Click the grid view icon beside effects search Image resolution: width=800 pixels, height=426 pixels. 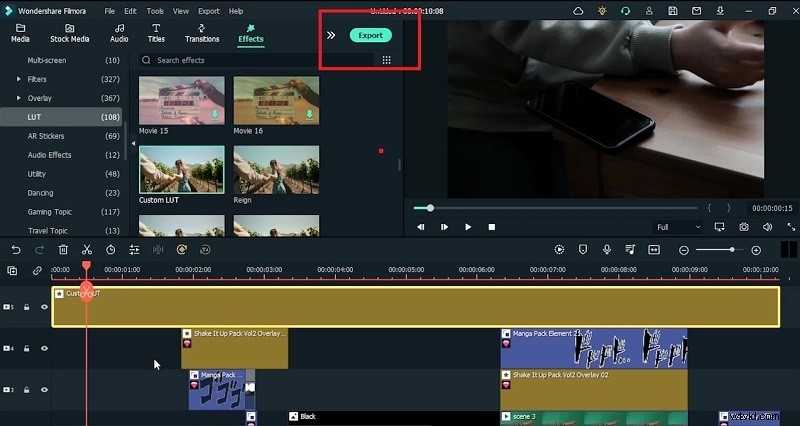386,60
